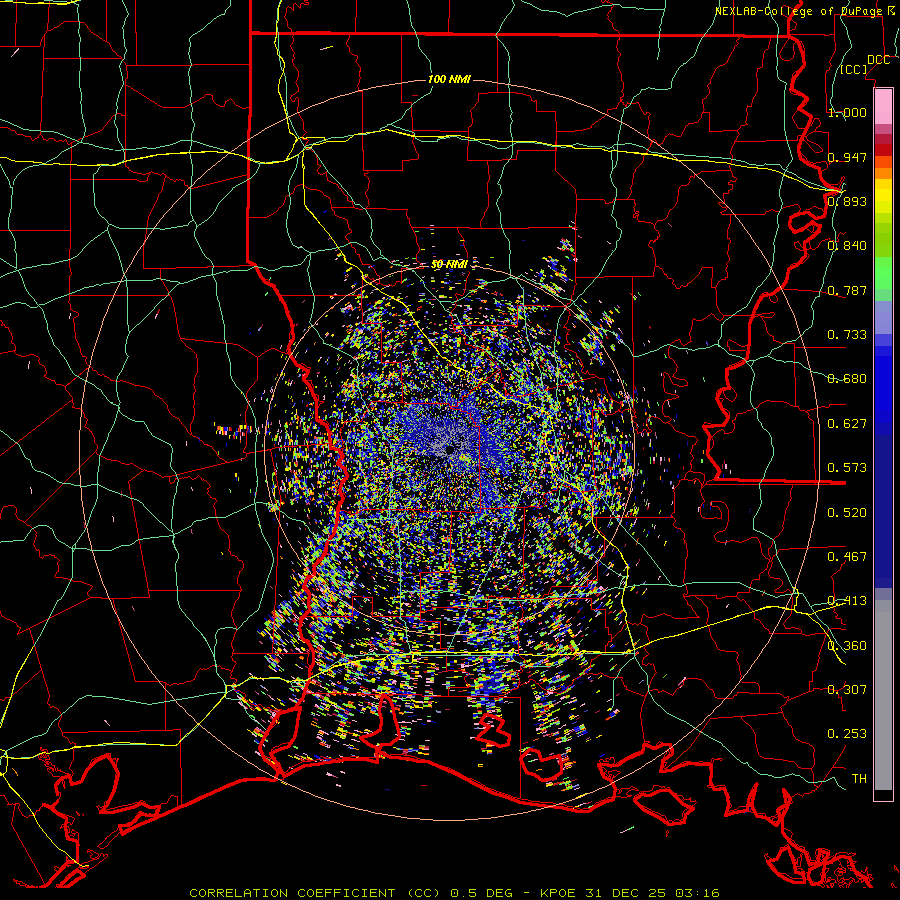Click the 0.413 scale value
Screen dimensions: 900x900
pyautogui.click(x=847, y=601)
